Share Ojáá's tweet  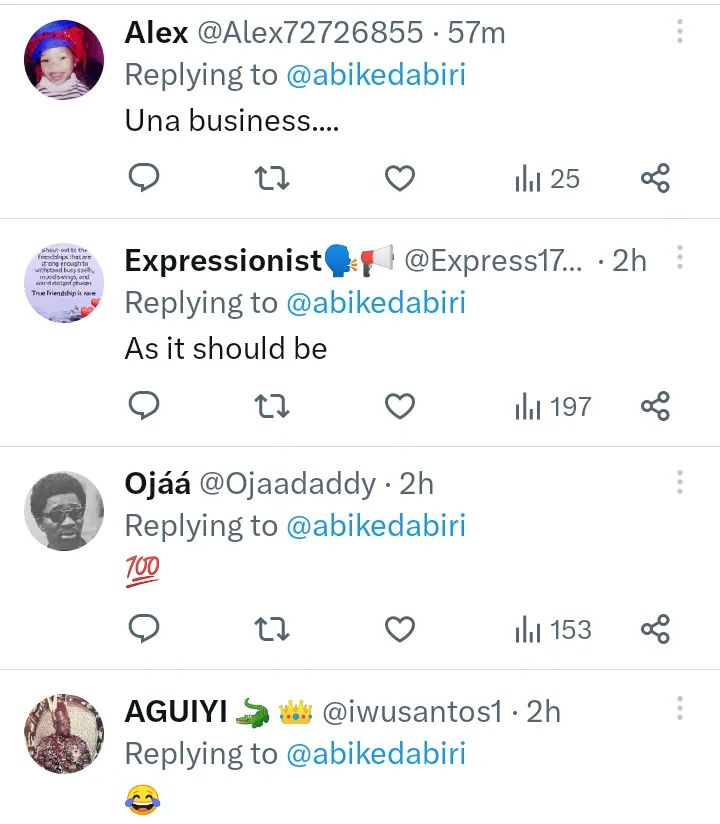655,630
